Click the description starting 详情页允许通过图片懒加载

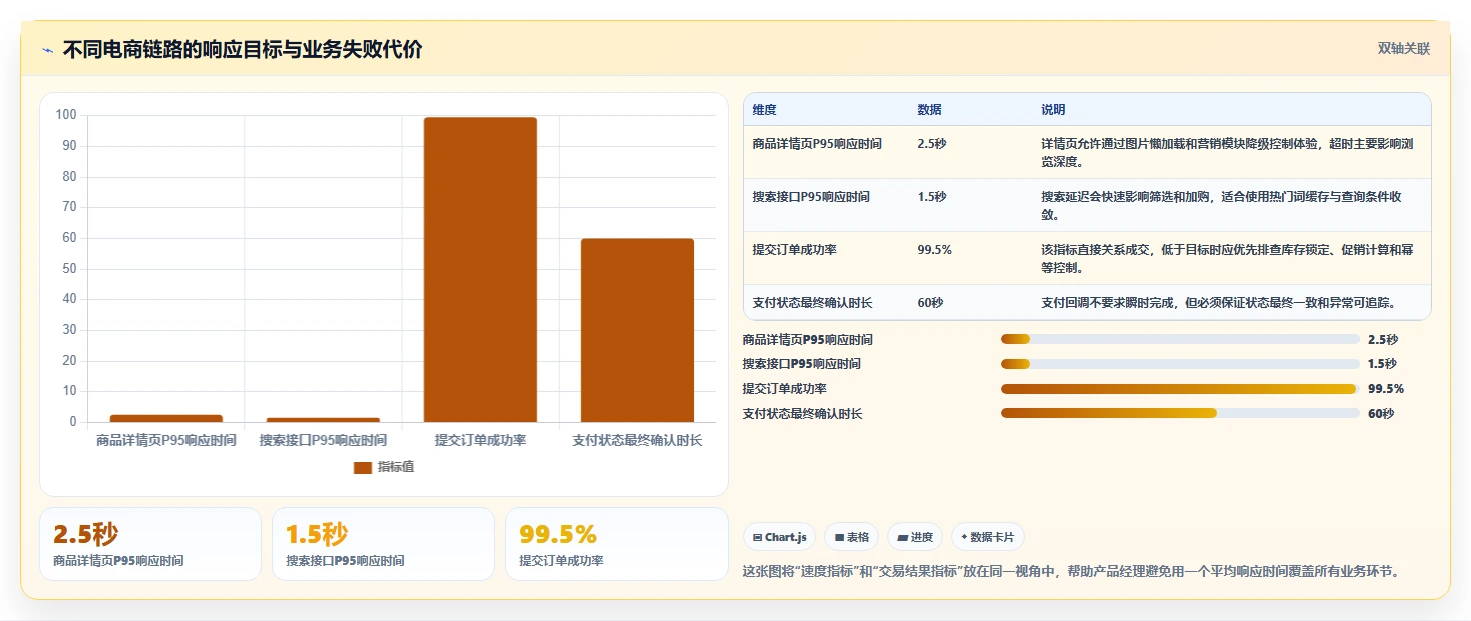point(1228,153)
